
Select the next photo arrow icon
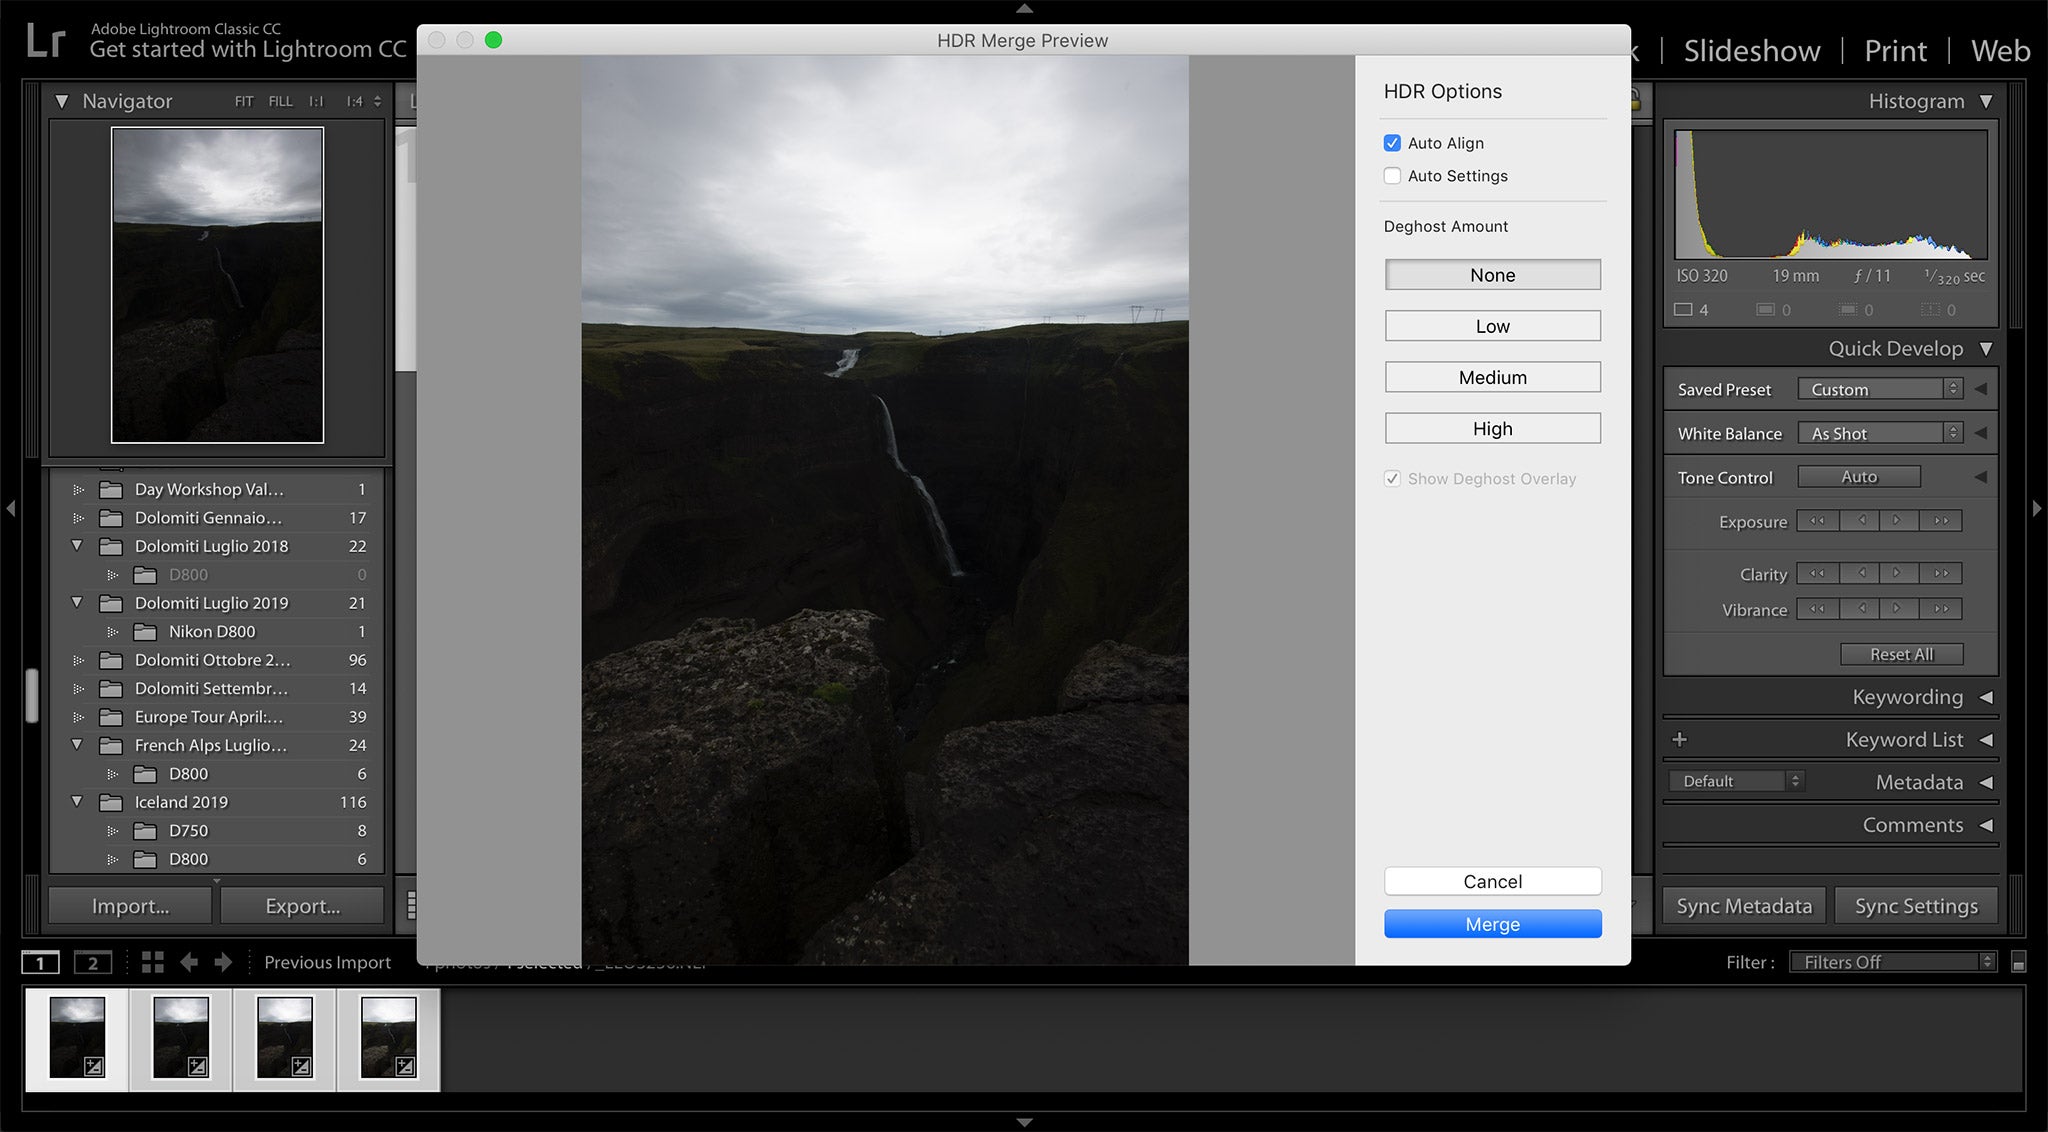tap(222, 962)
